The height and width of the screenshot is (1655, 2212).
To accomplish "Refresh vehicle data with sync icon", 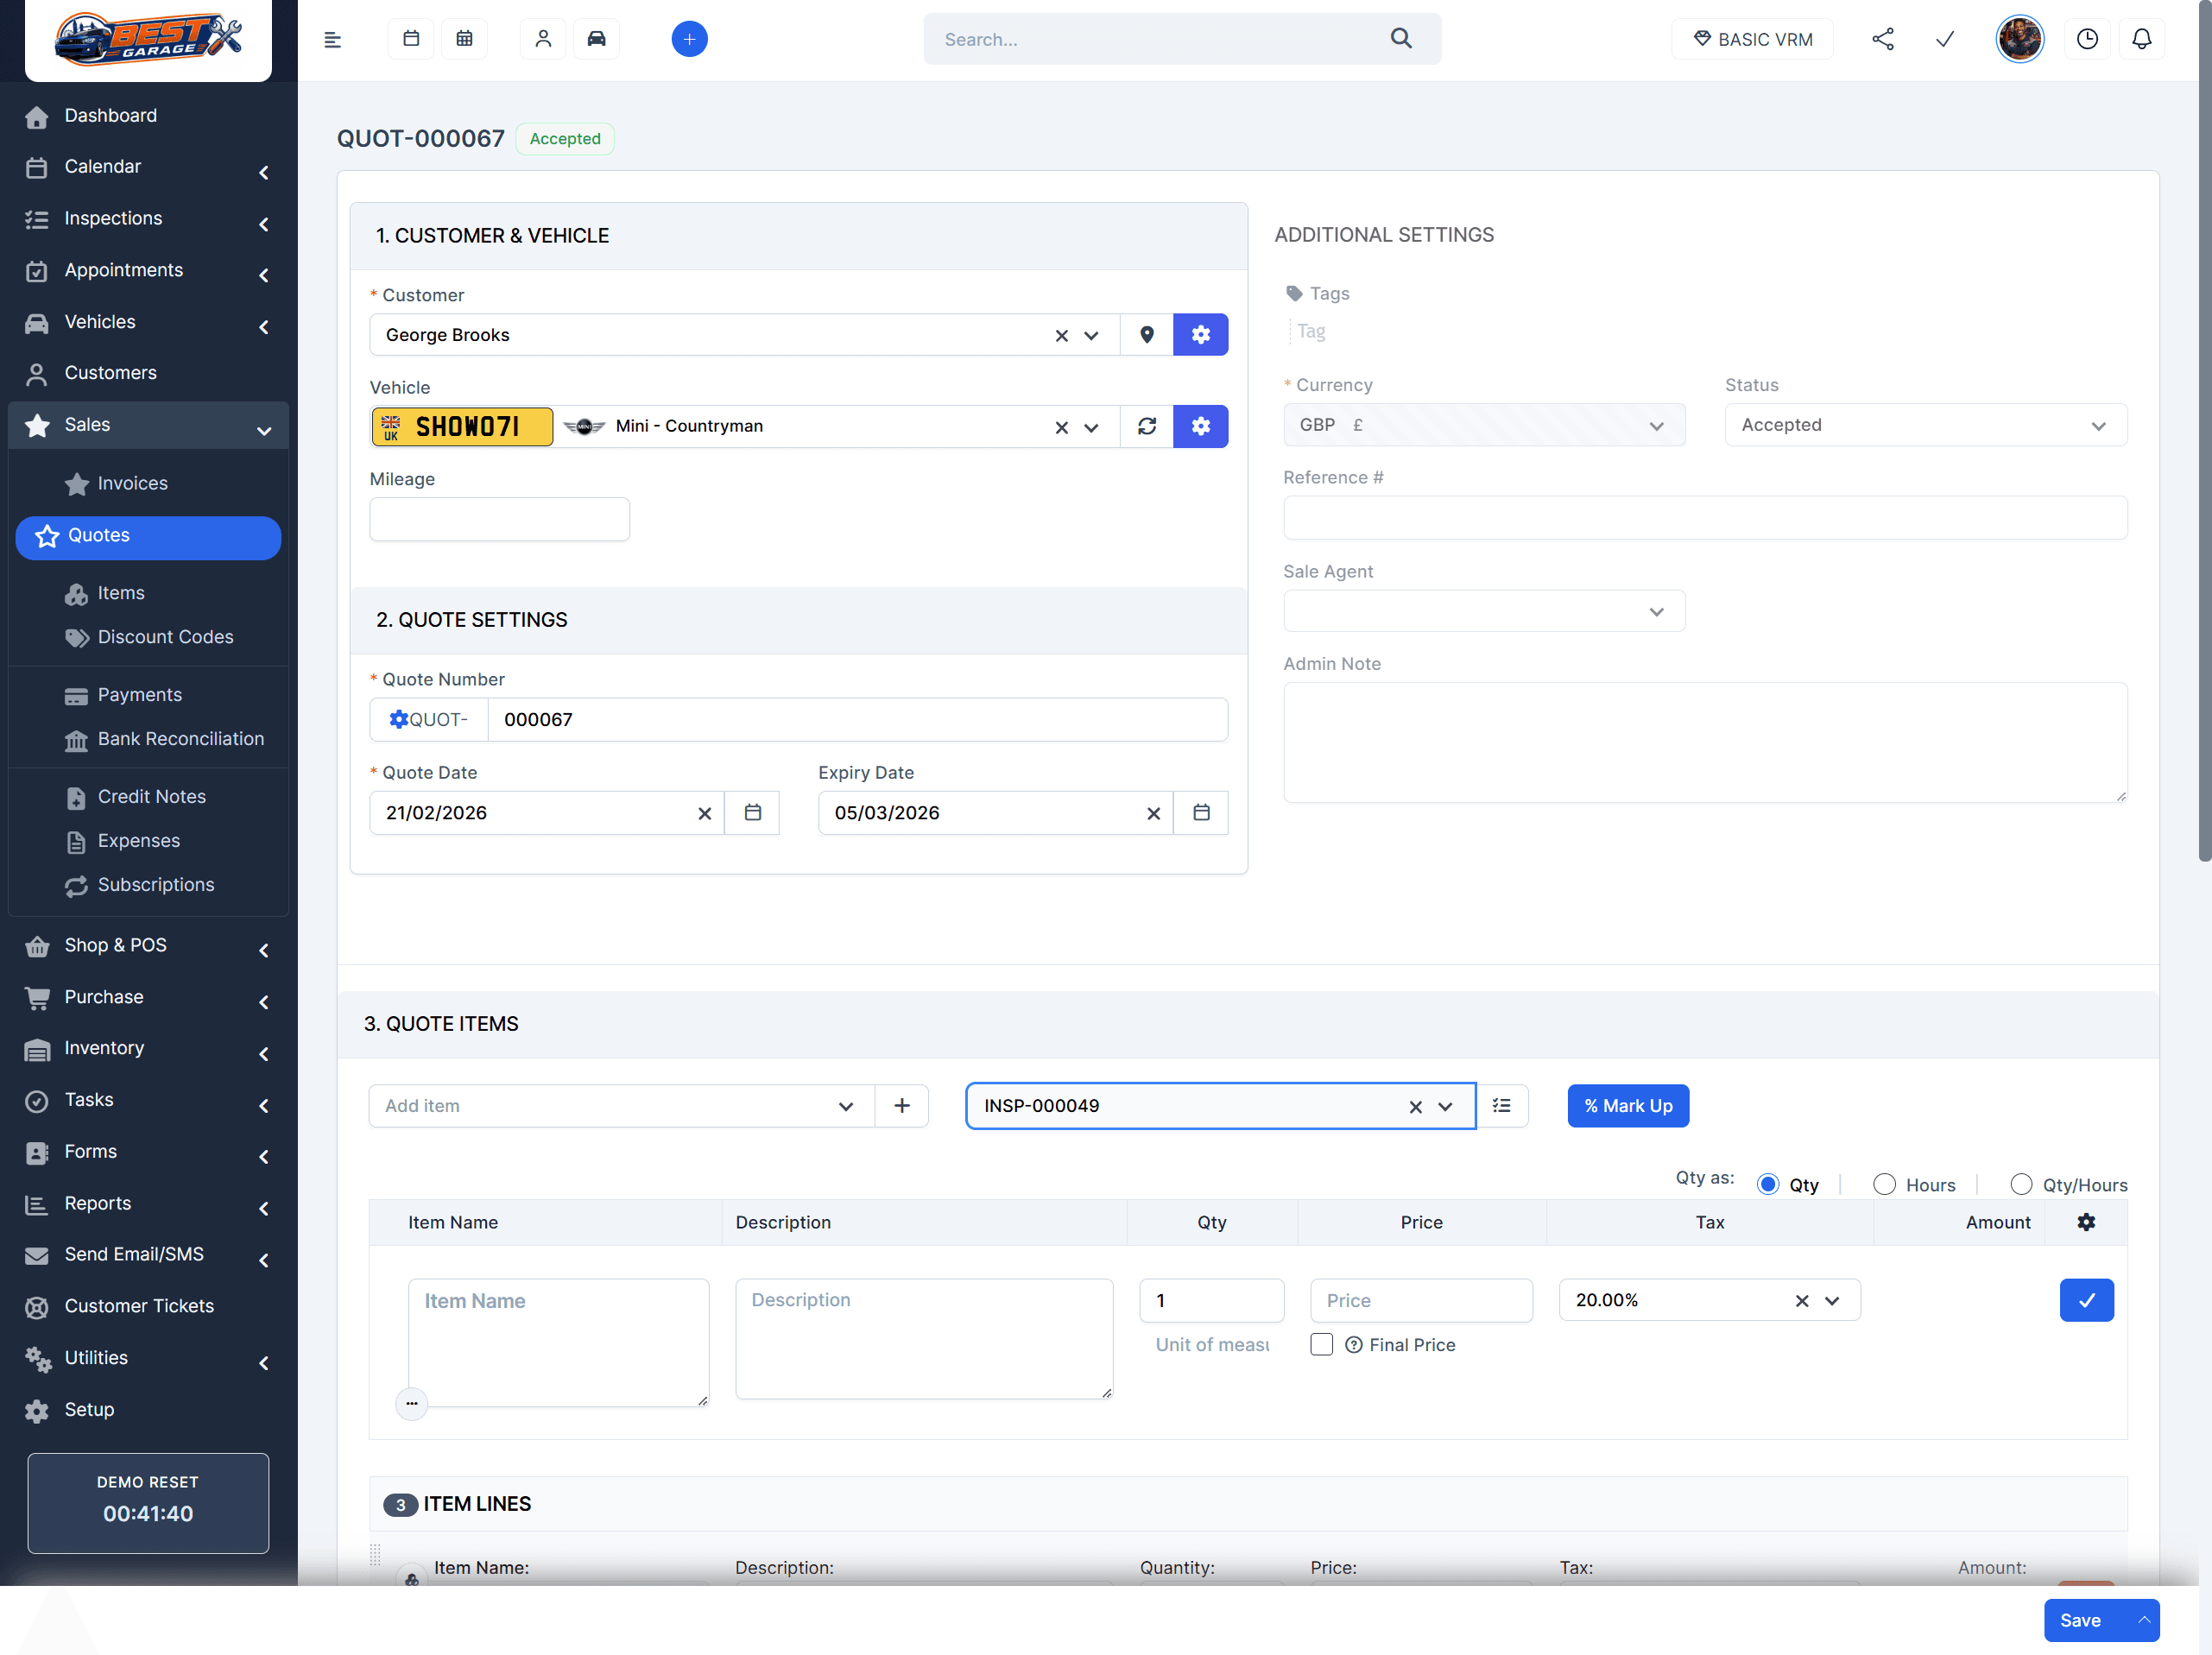I will click(1146, 427).
